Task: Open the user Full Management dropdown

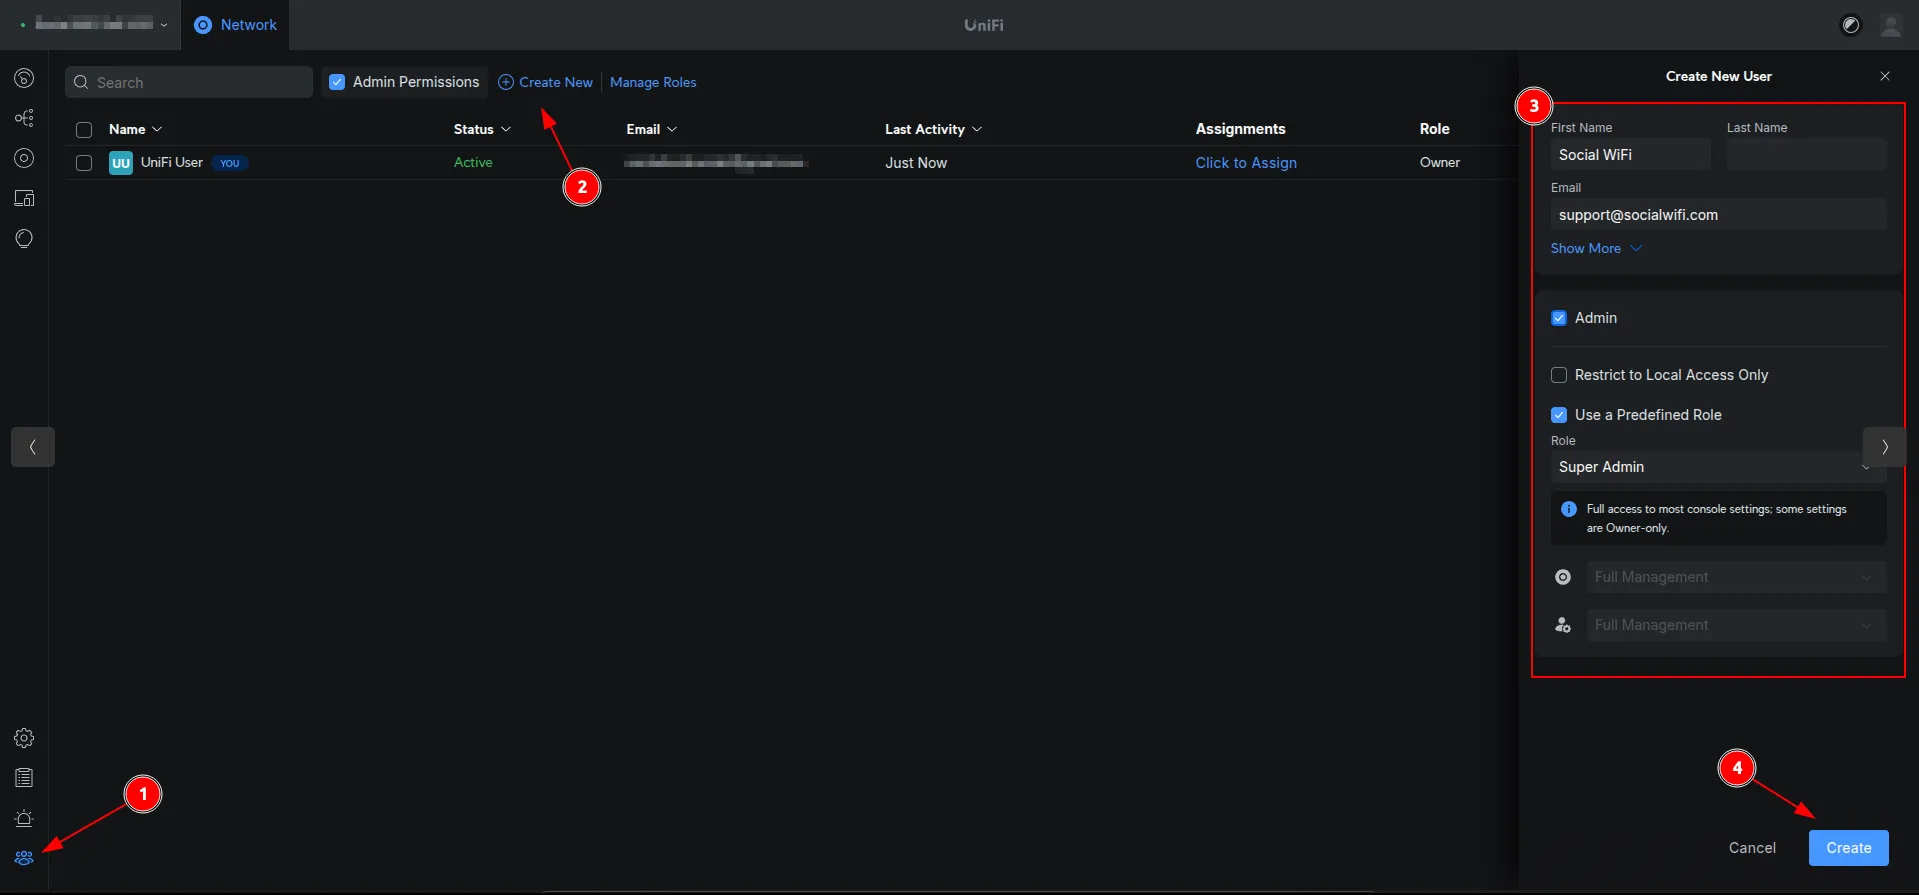Action: (1736, 625)
